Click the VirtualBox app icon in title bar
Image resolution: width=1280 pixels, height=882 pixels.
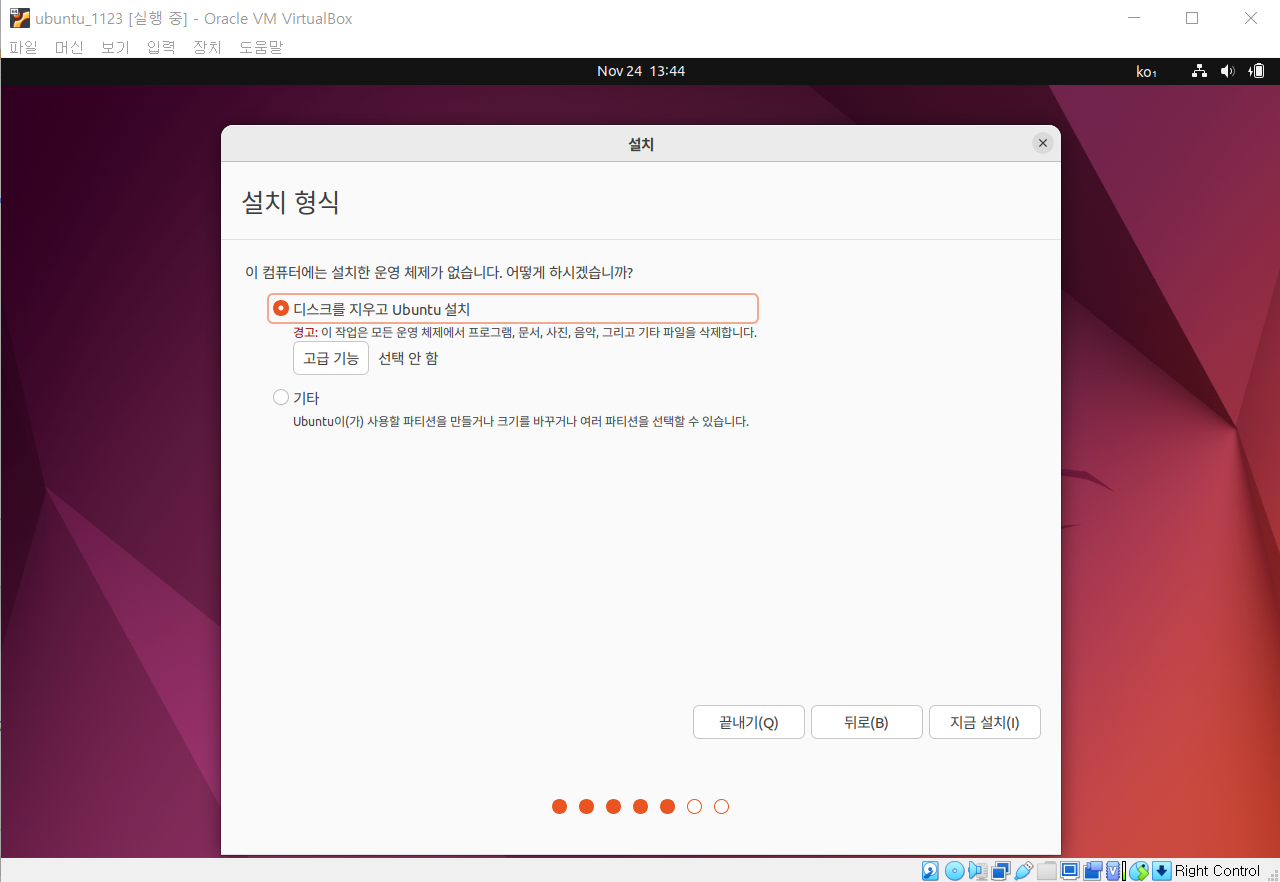click(19, 18)
